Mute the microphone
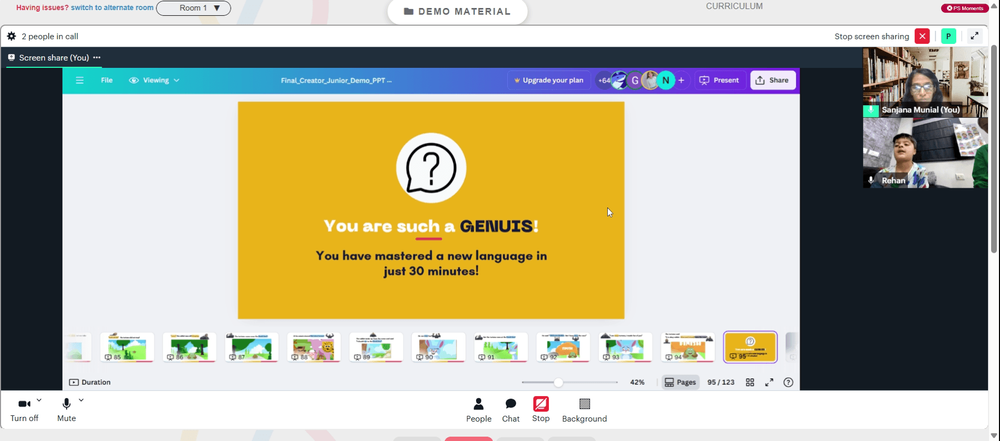The height and width of the screenshot is (441, 1000). 66,410
